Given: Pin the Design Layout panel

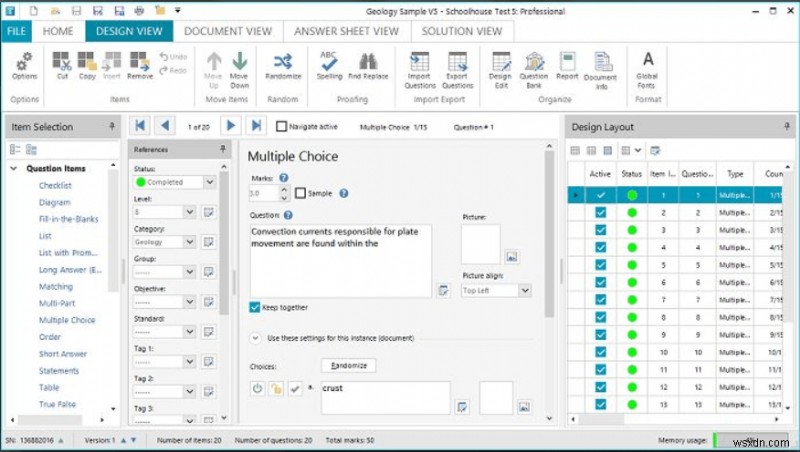Looking at the screenshot, I should point(787,126).
